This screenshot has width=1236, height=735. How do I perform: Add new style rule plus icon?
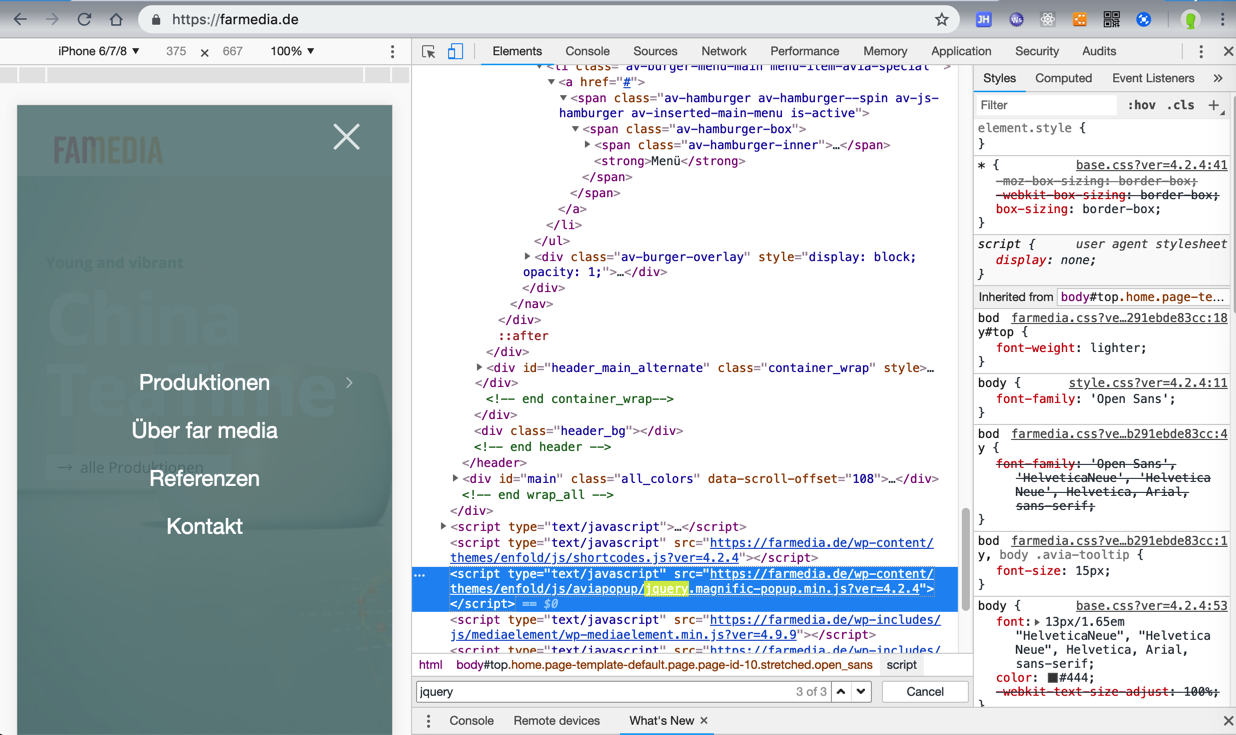pyautogui.click(x=1214, y=105)
